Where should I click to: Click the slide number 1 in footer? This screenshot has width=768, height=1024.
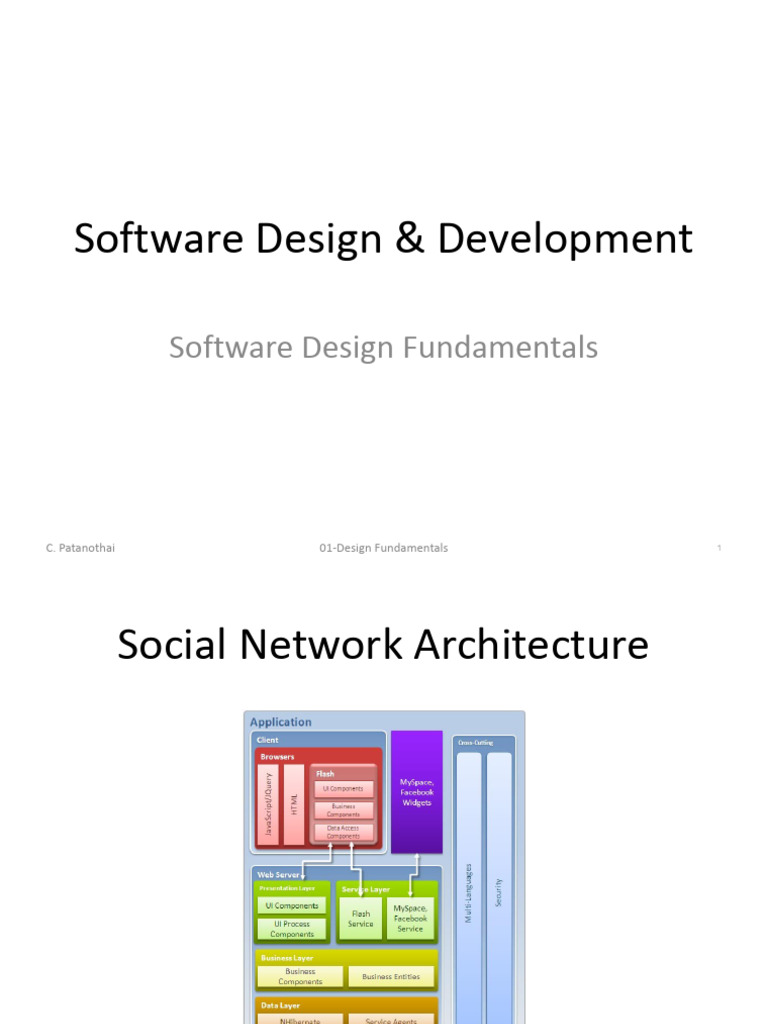719,548
